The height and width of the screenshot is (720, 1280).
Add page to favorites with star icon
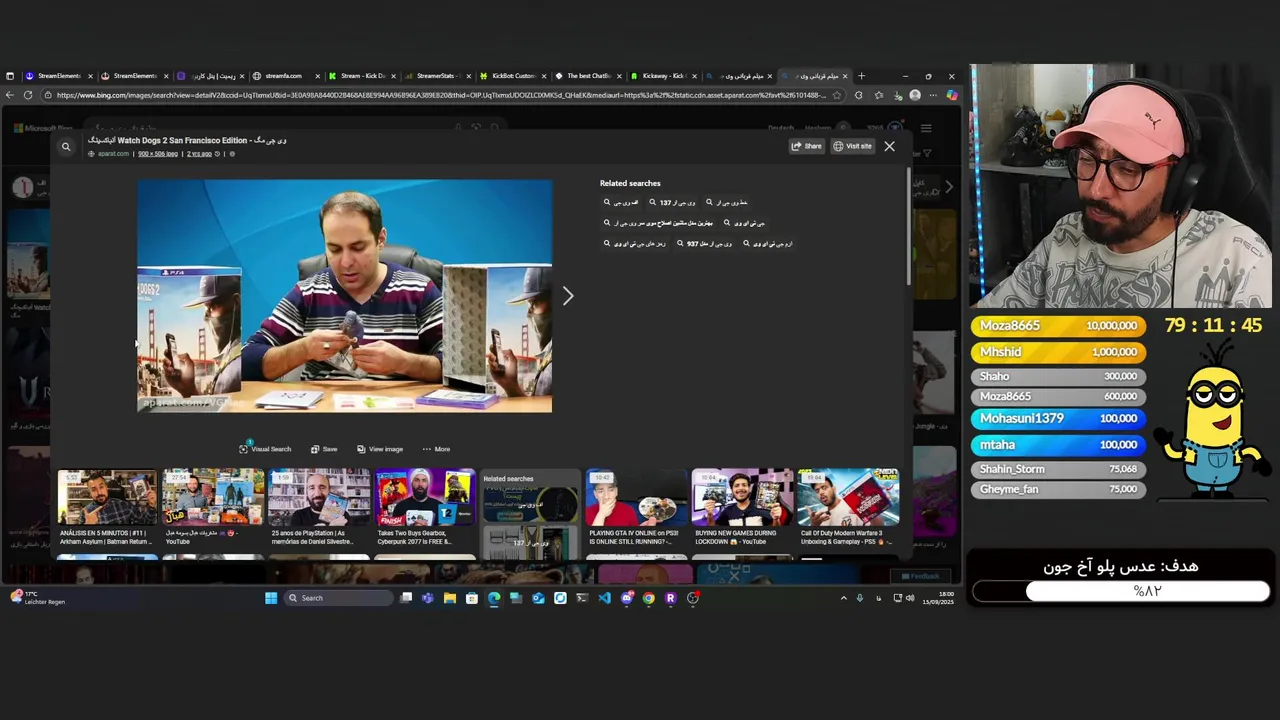point(837,95)
